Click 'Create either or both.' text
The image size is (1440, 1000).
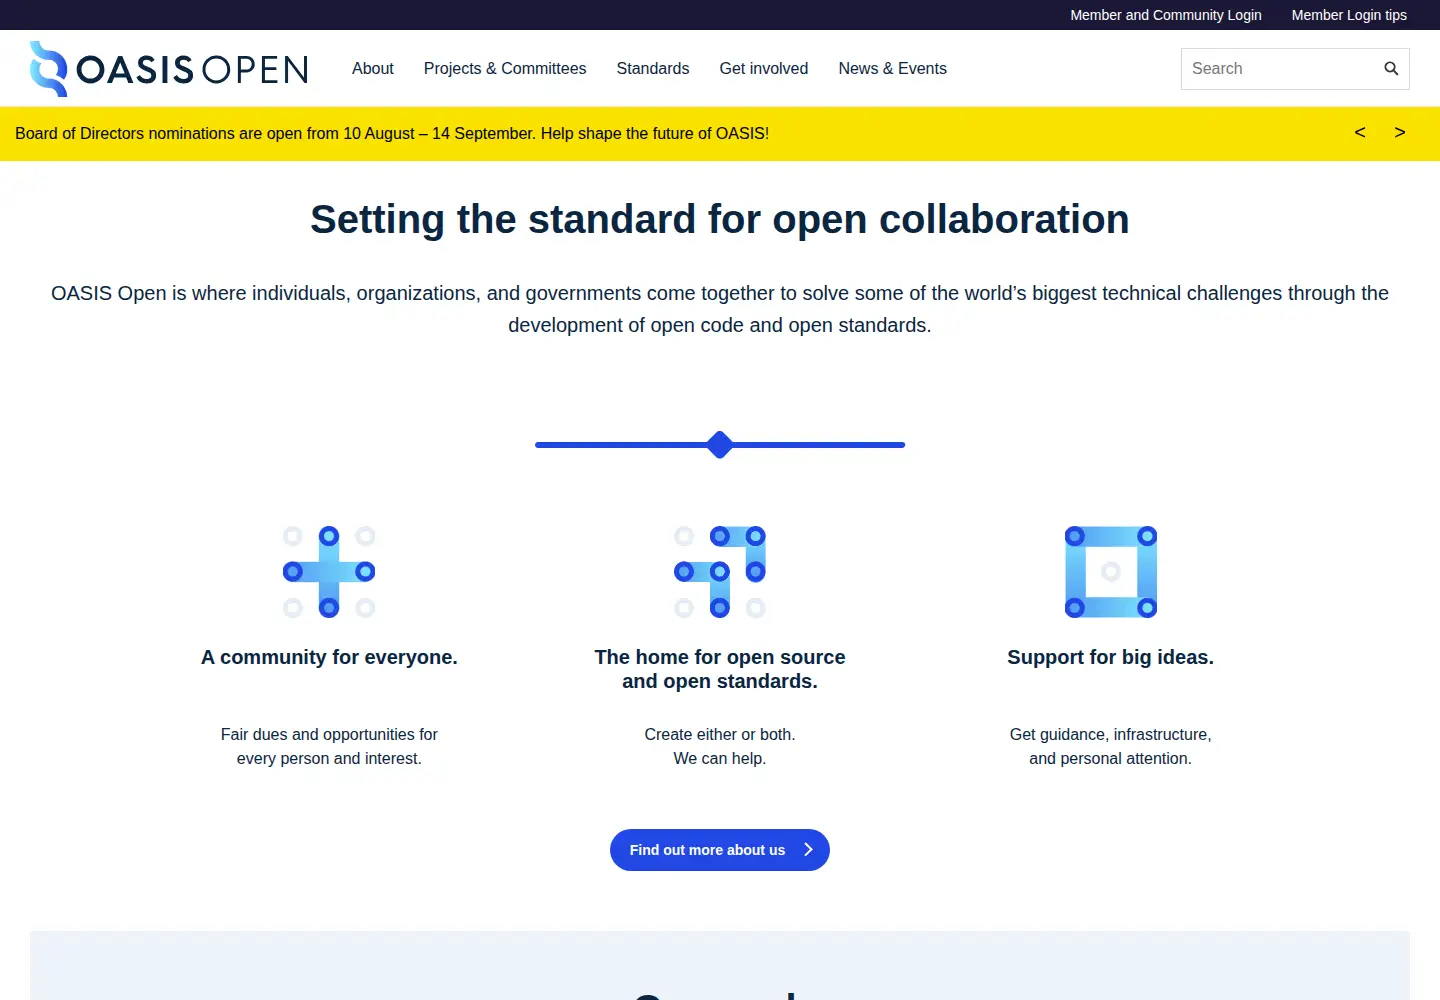coord(720,734)
